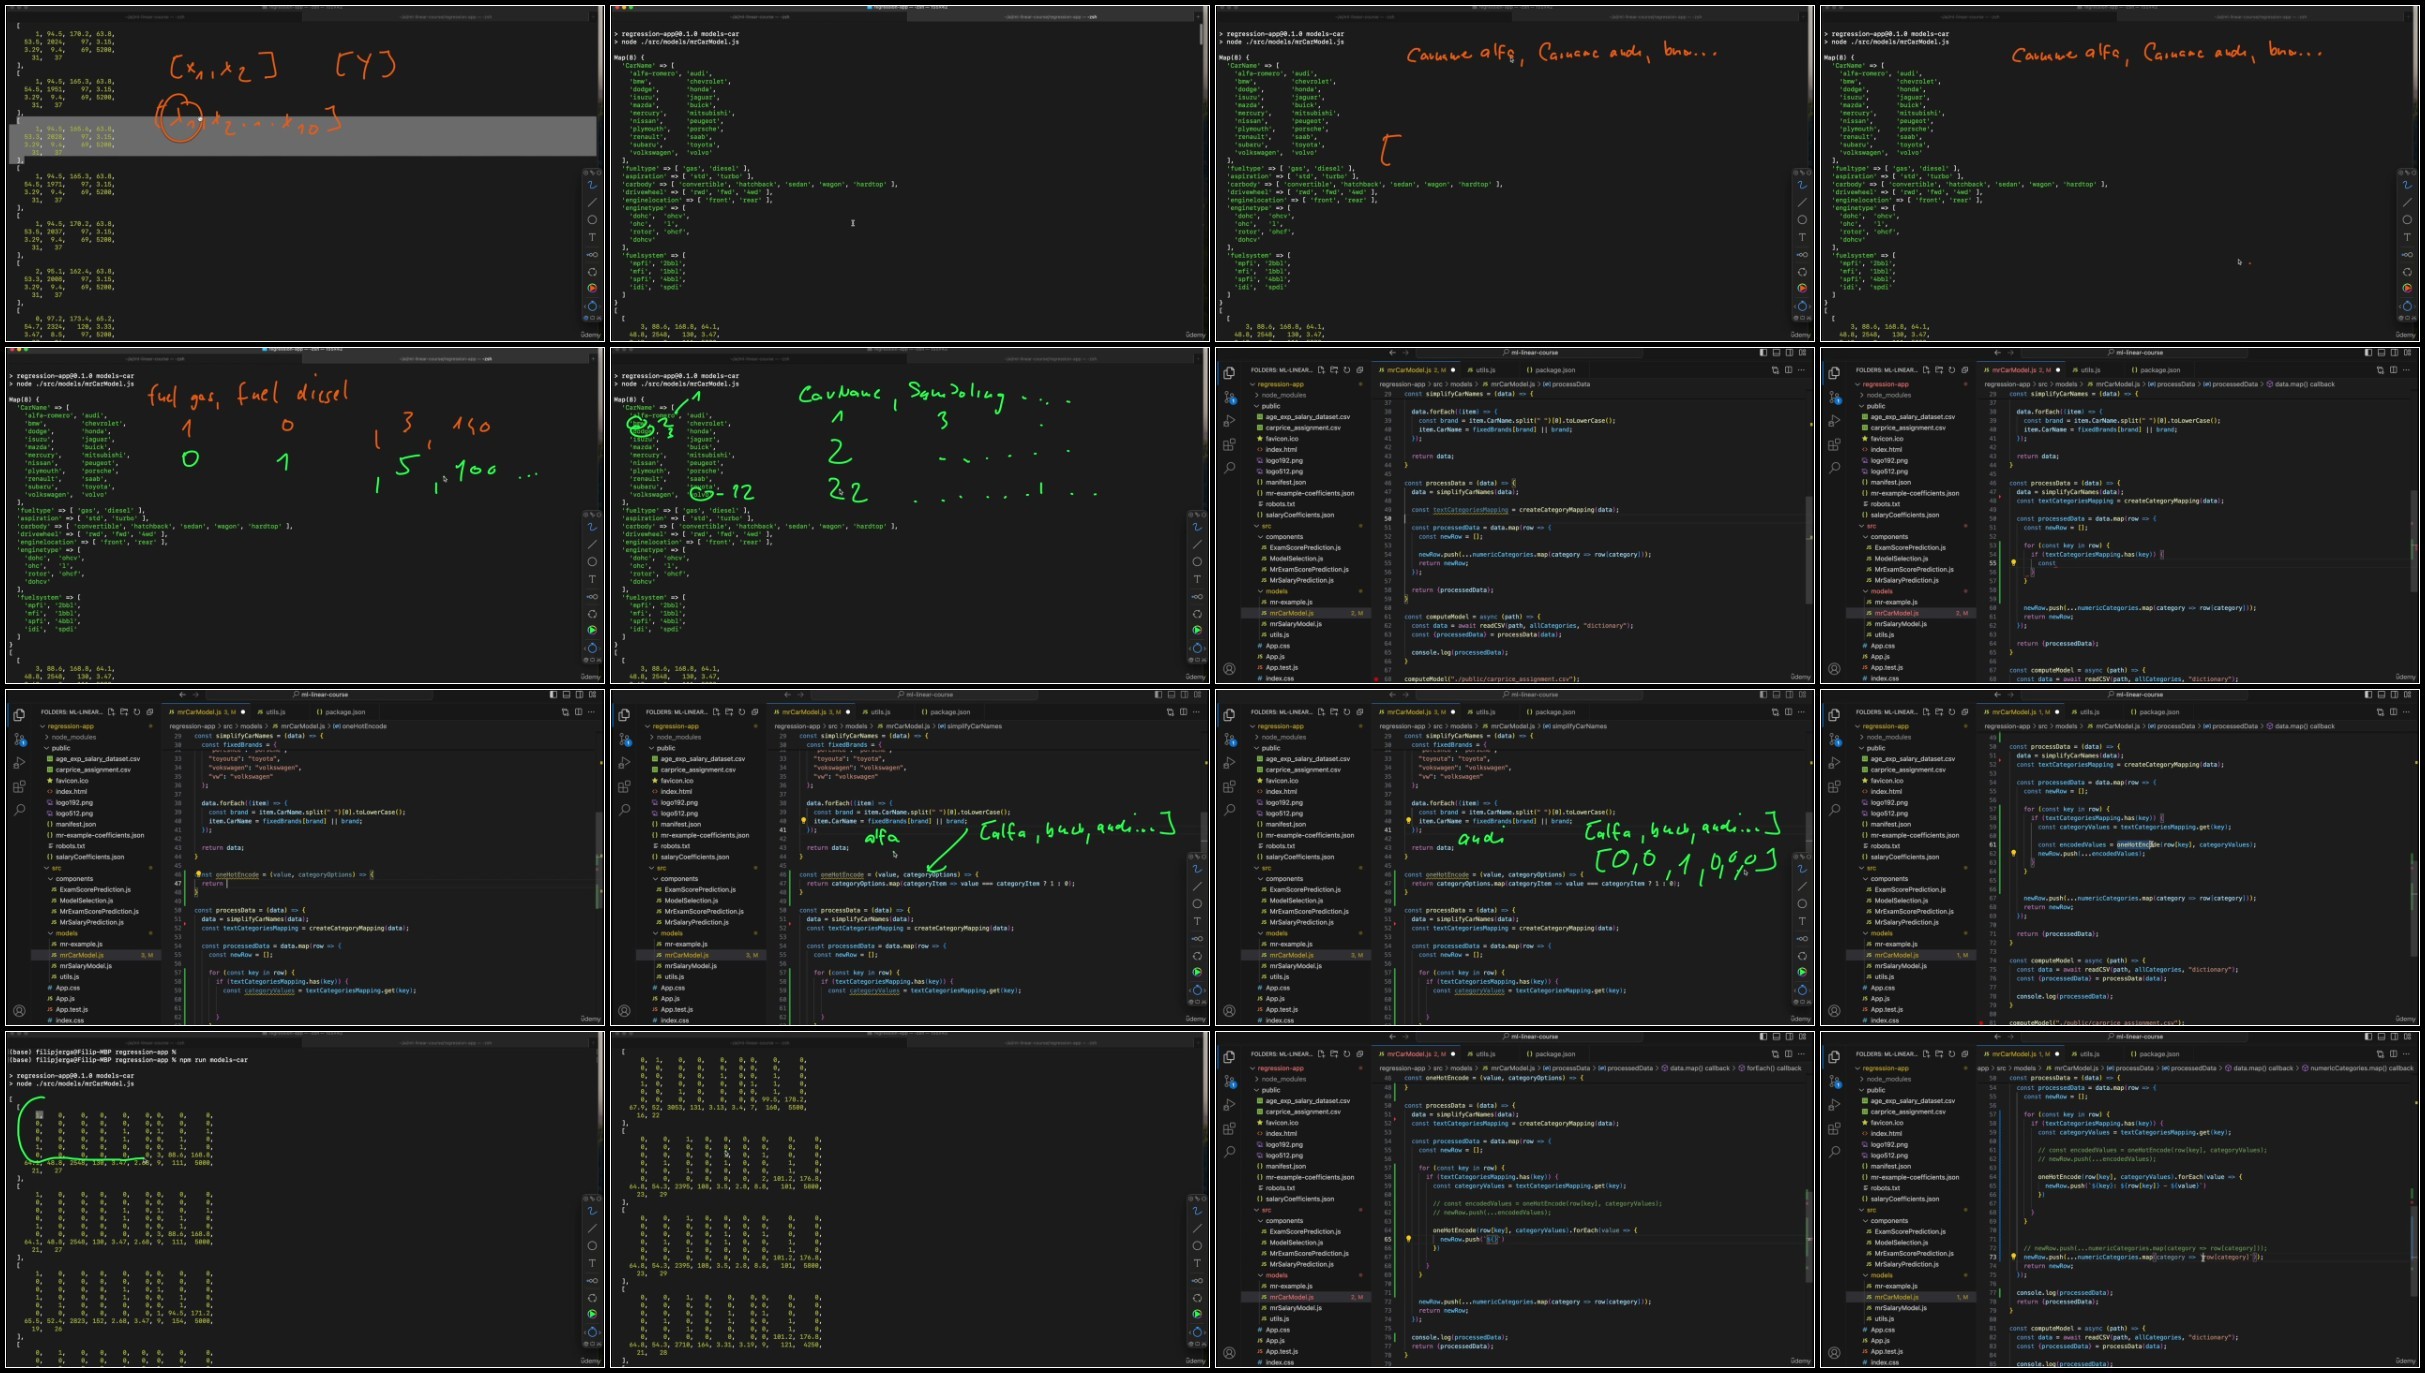2425x1373 pixels.
Task: Open Search icon in row 4, frame 4
Action: (1834, 1151)
